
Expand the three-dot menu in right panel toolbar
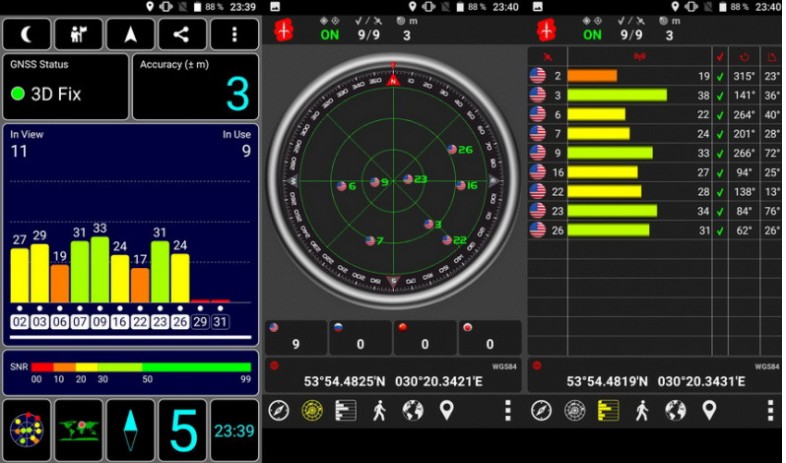click(x=770, y=410)
